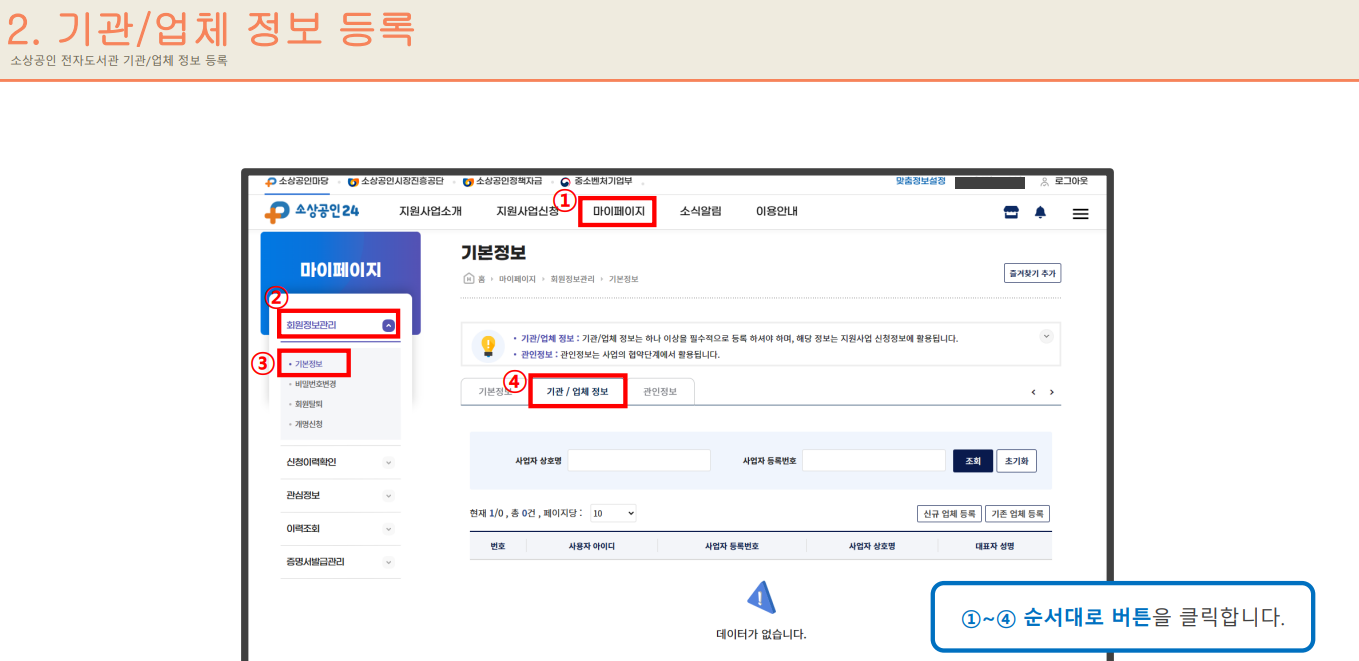The height and width of the screenshot is (661, 1359).
Task: Open the notification bell icon
Action: pos(1040,212)
